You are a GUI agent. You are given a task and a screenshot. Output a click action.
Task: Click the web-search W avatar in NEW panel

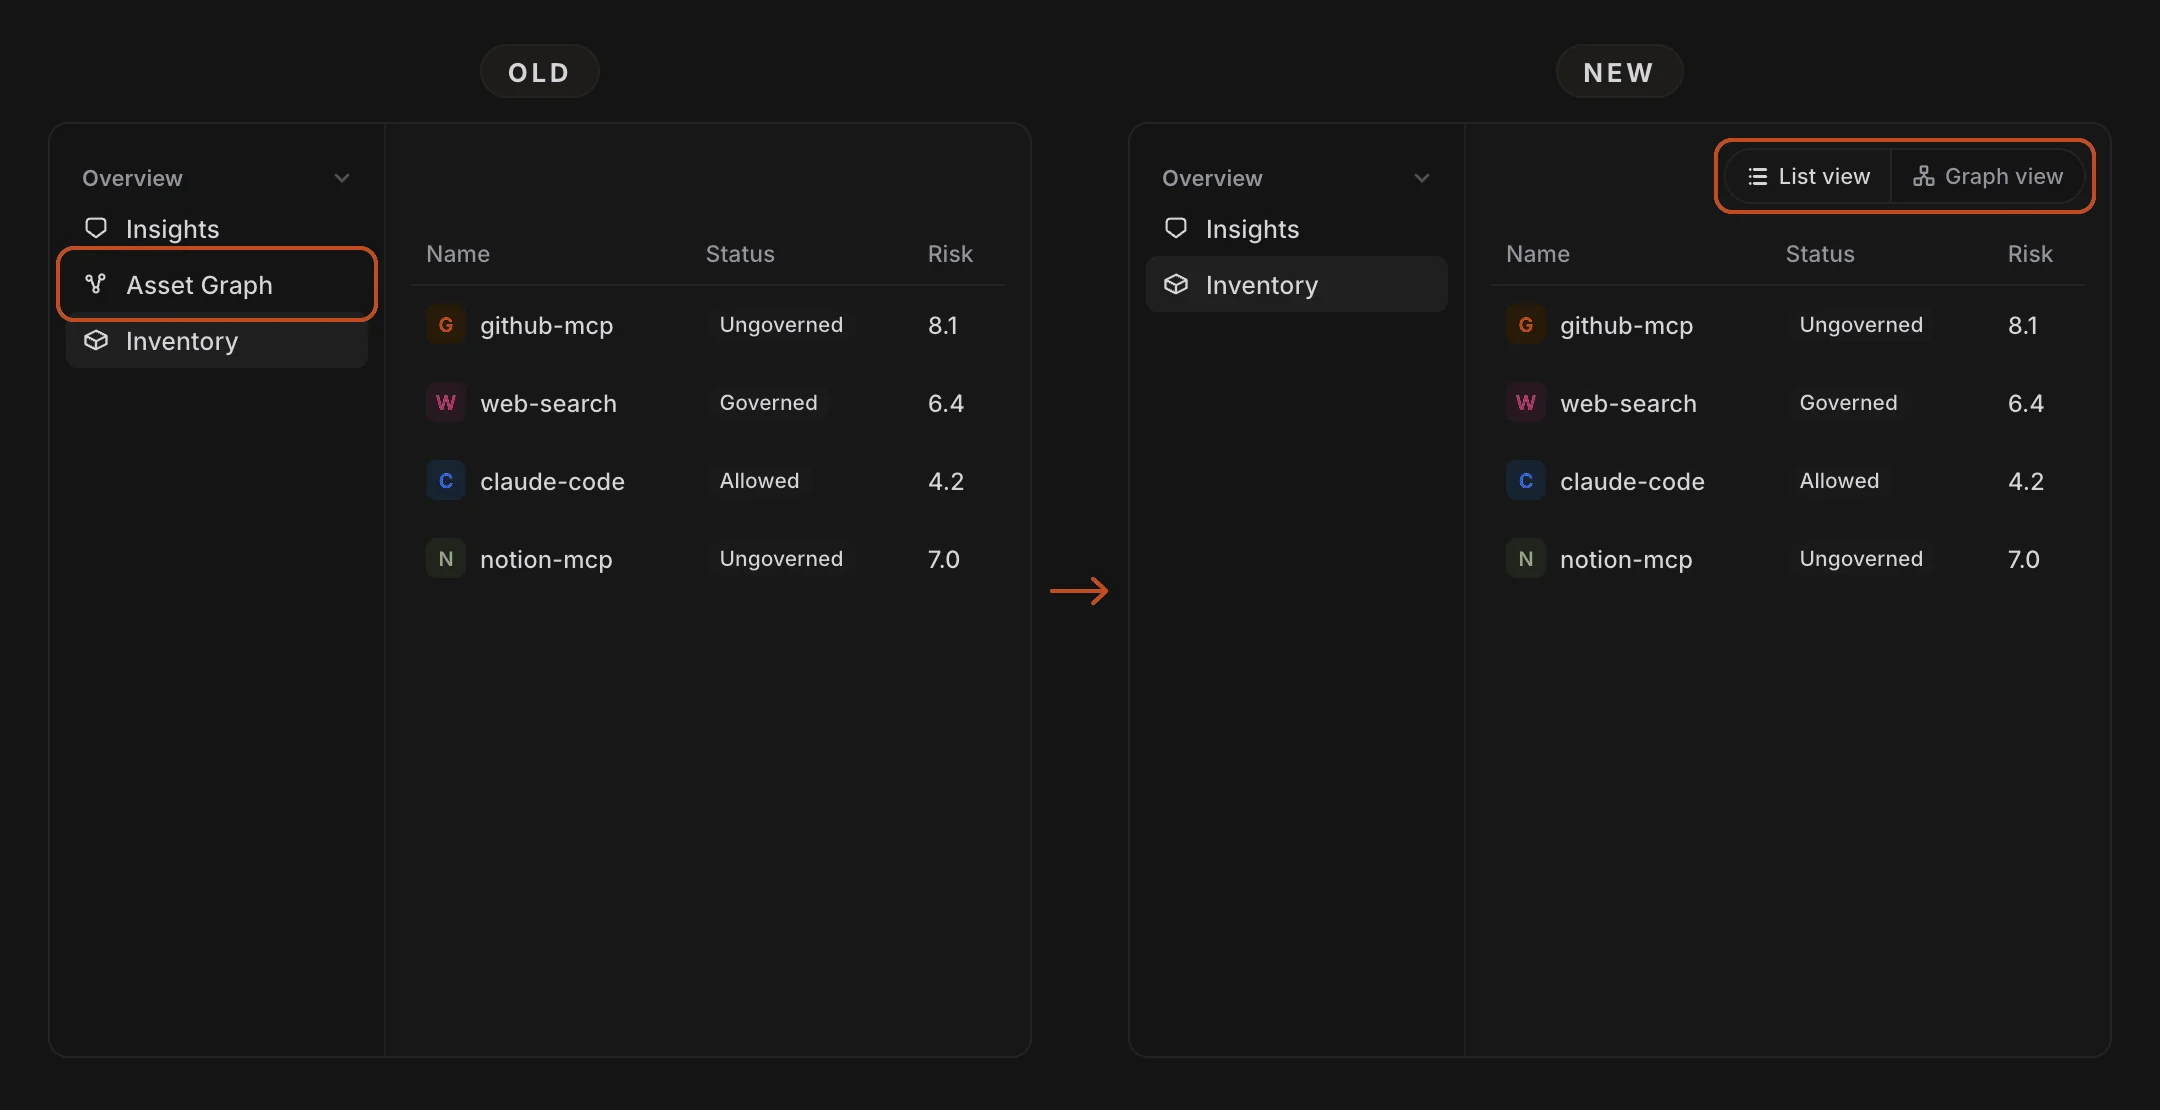1526,403
